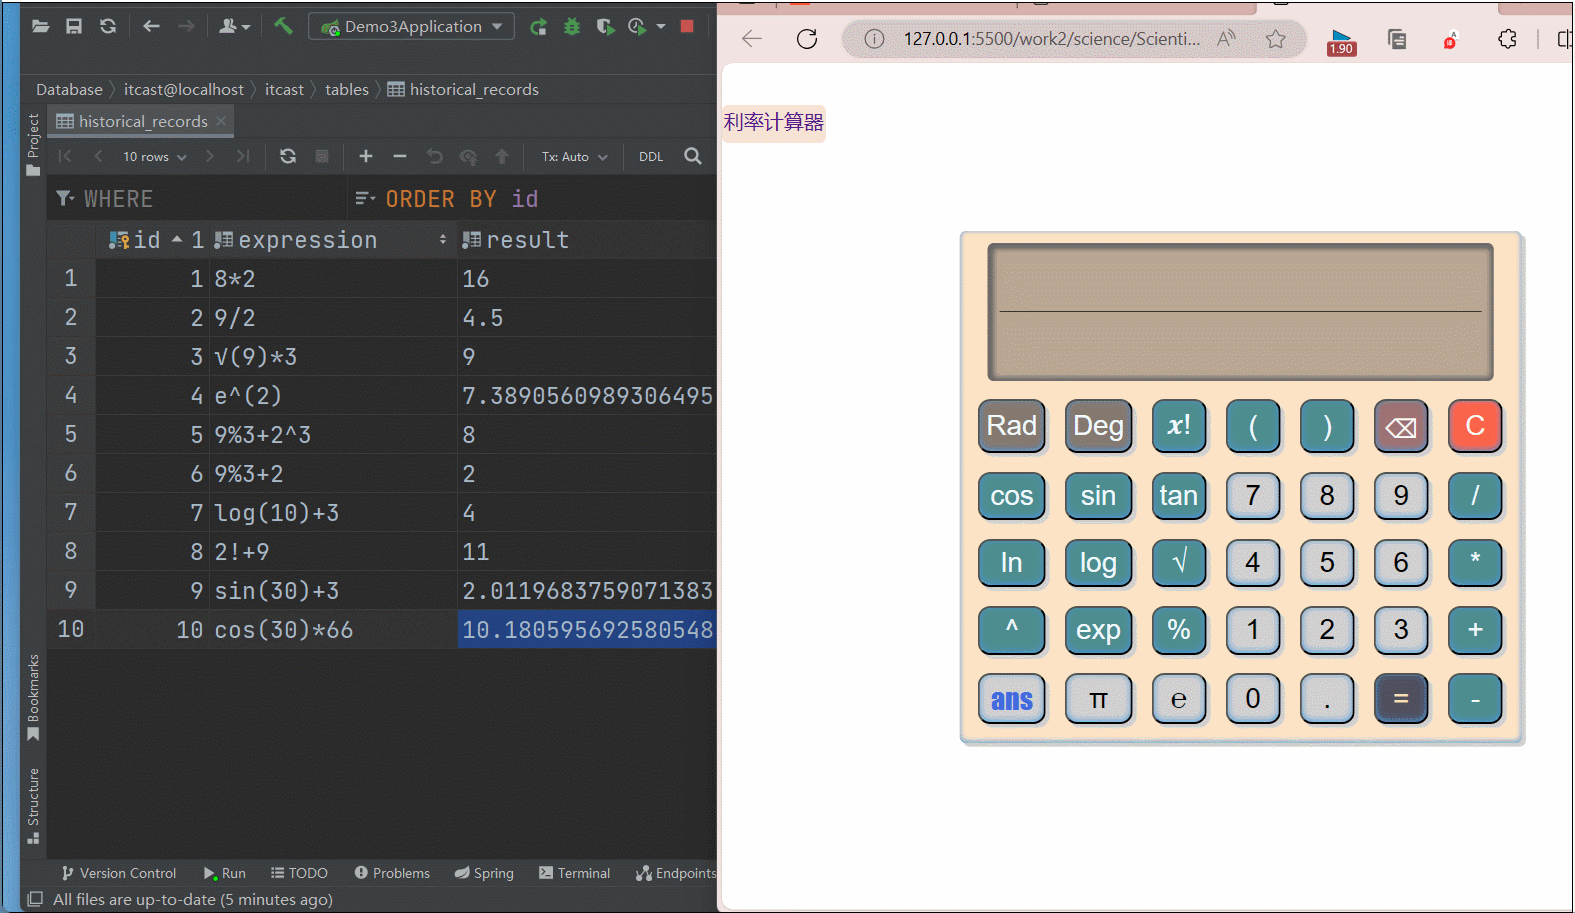
Task: Open the Demo3Application run configuration dropdown
Action: coord(412,27)
